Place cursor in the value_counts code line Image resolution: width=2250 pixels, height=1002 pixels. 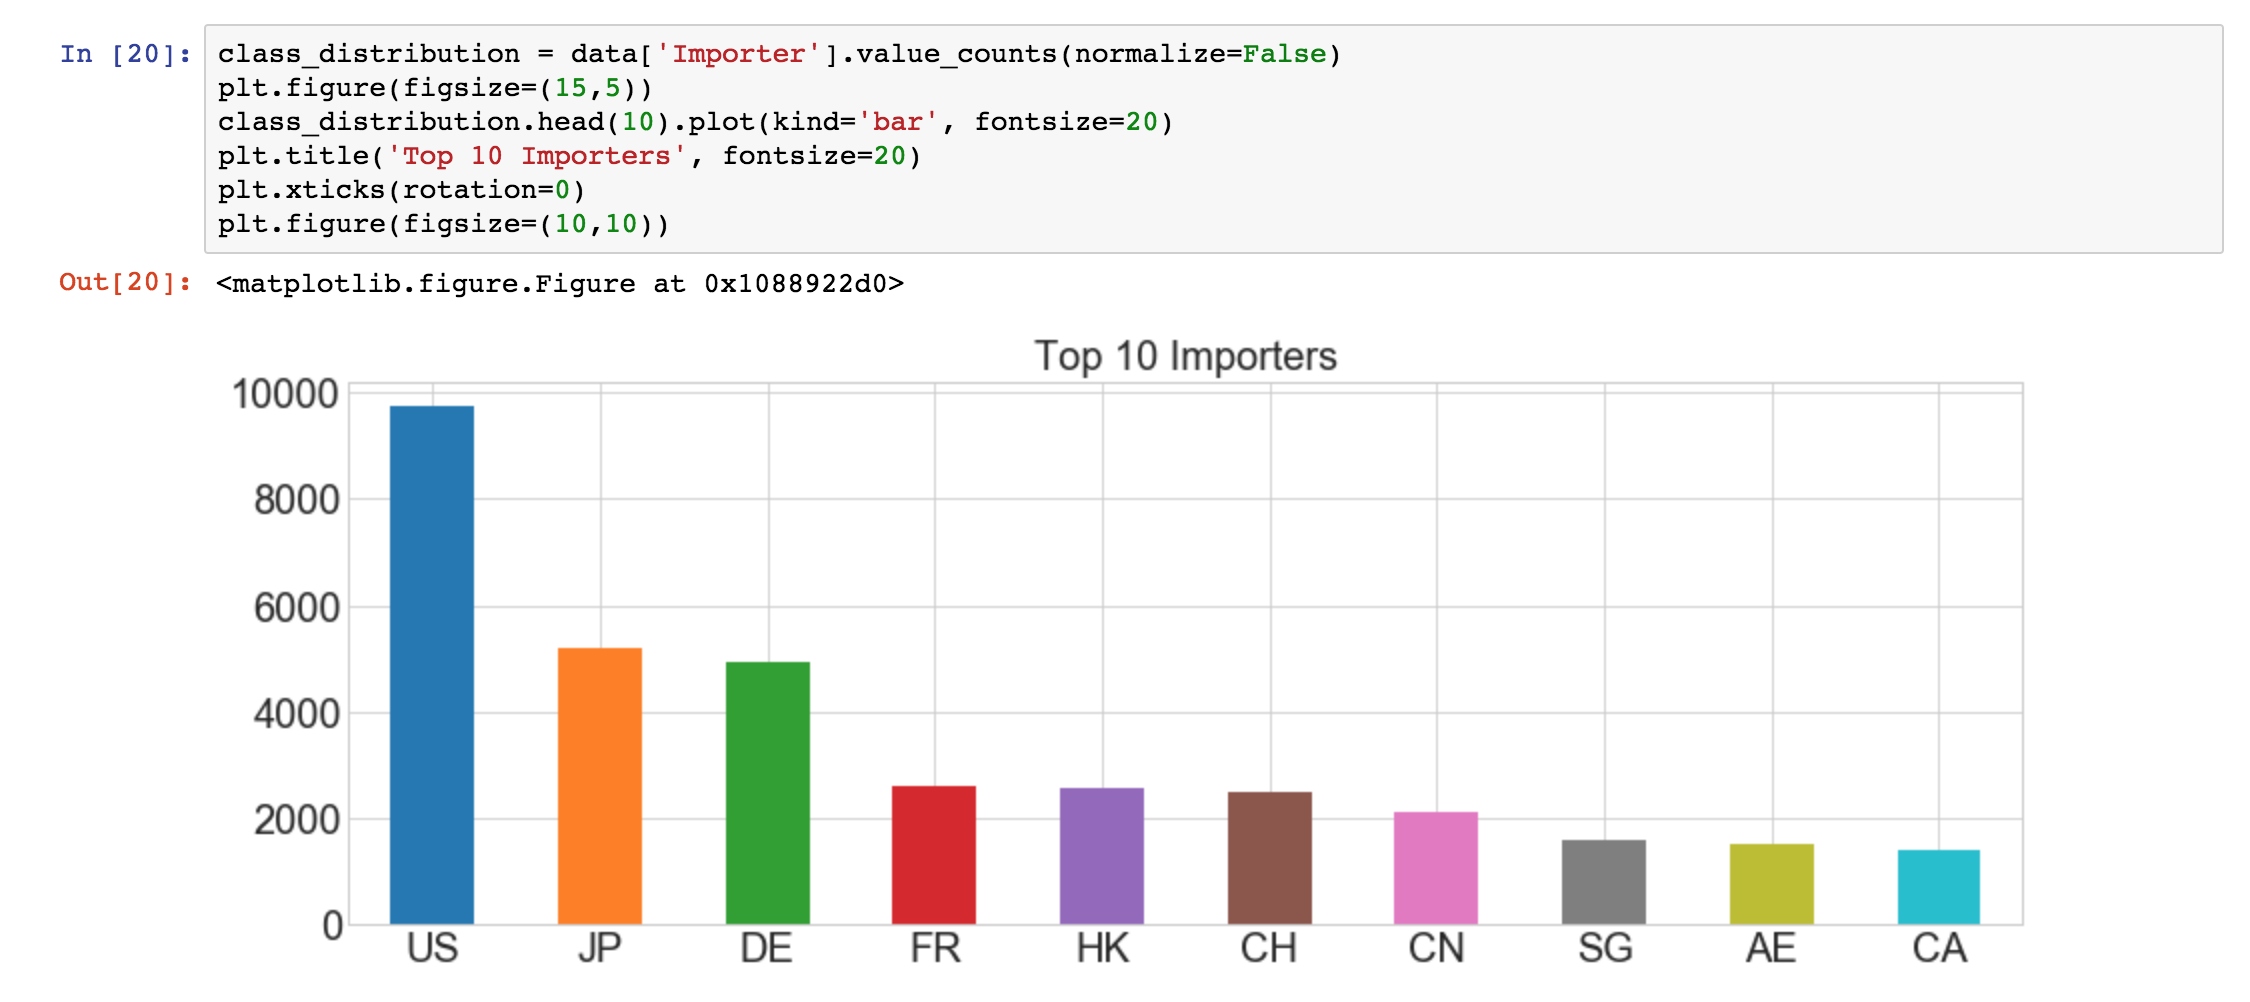click(x=778, y=54)
